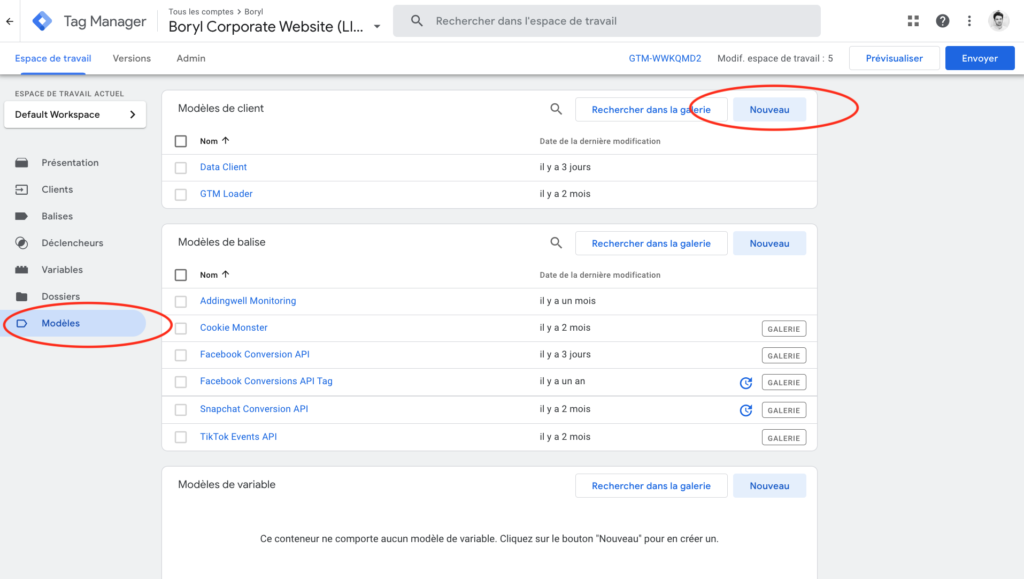
Task: Open the Addingwell Monitoring template
Action: [248, 301]
